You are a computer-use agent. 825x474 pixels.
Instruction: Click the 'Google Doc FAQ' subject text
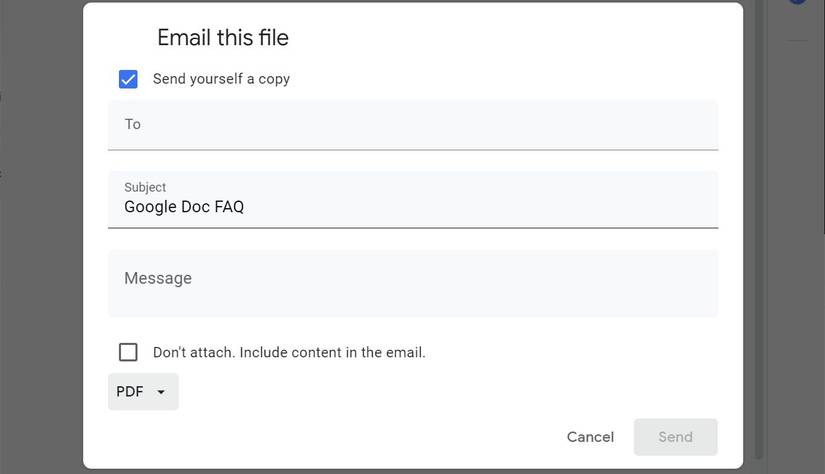click(x=184, y=207)
